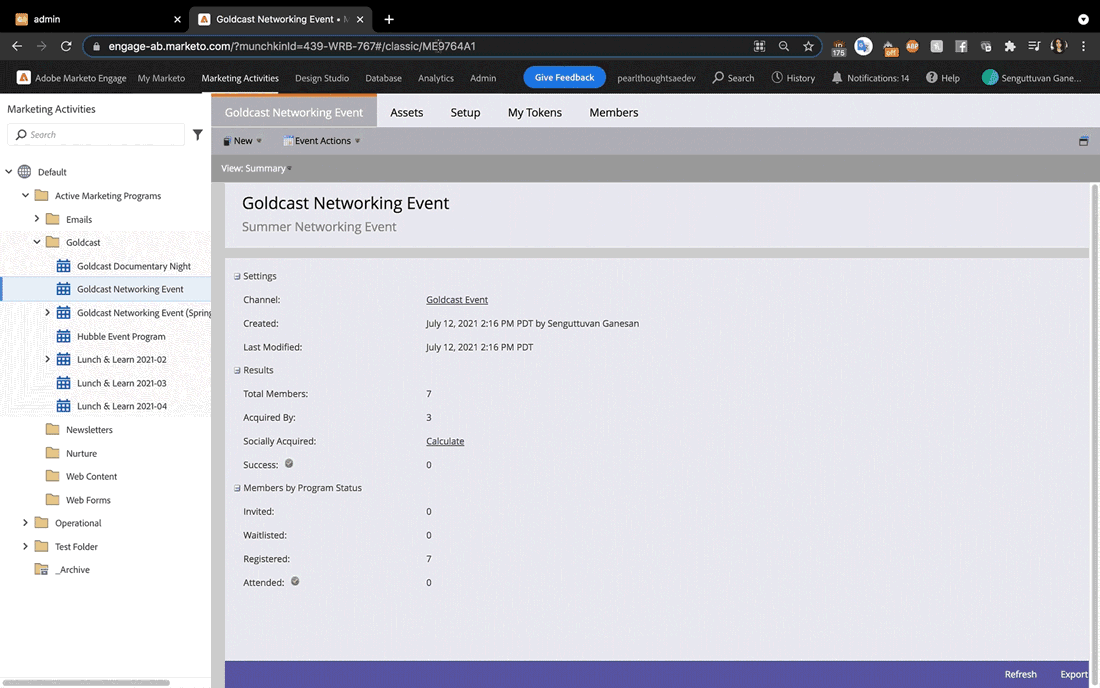The image size is (1100, 688).
Task: Click the Attended info icon
Action: coord(295,581)
